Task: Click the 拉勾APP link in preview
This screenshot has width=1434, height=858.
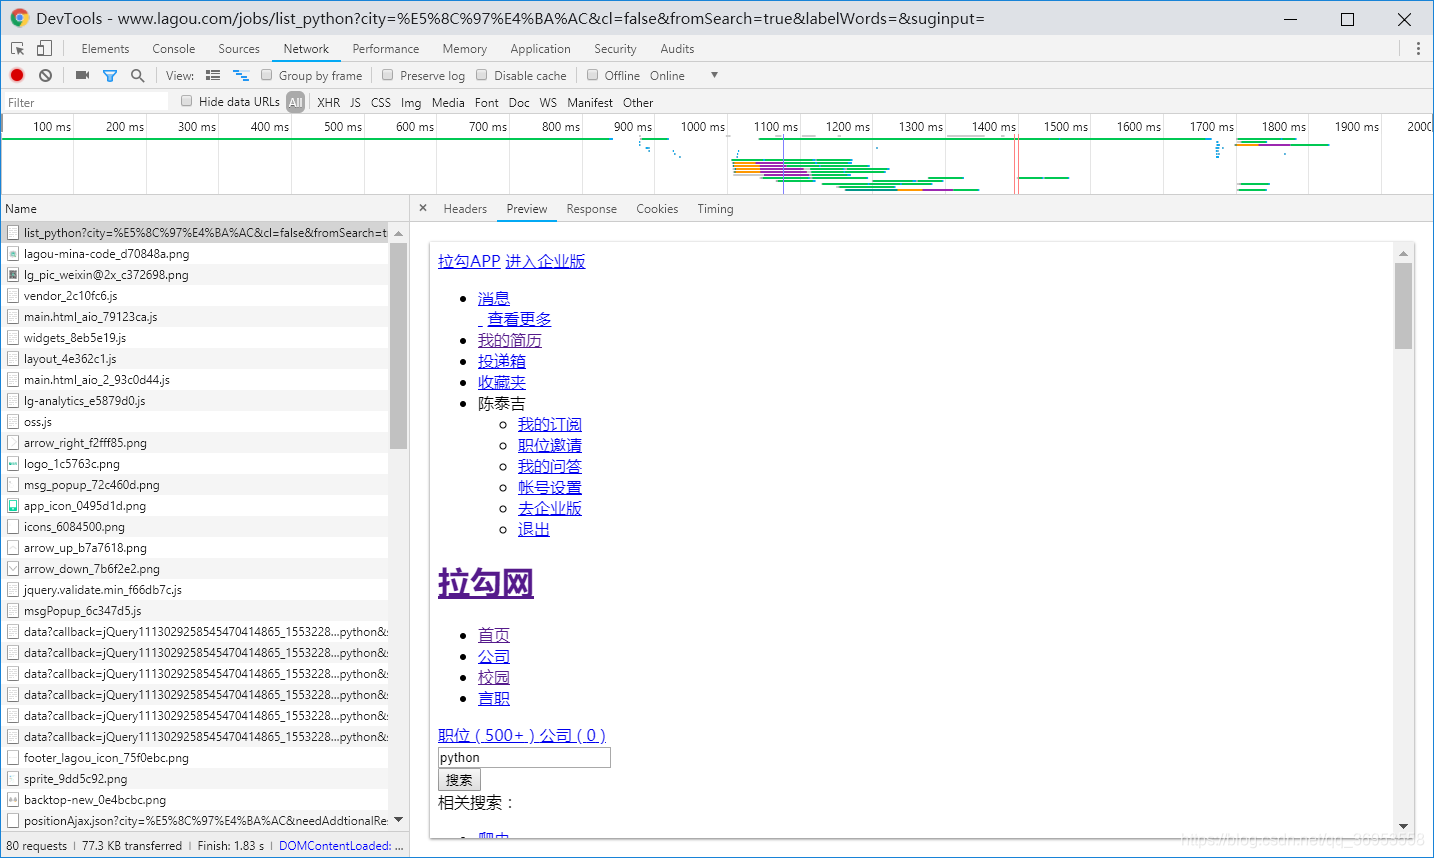Action: tap(469, 261)
